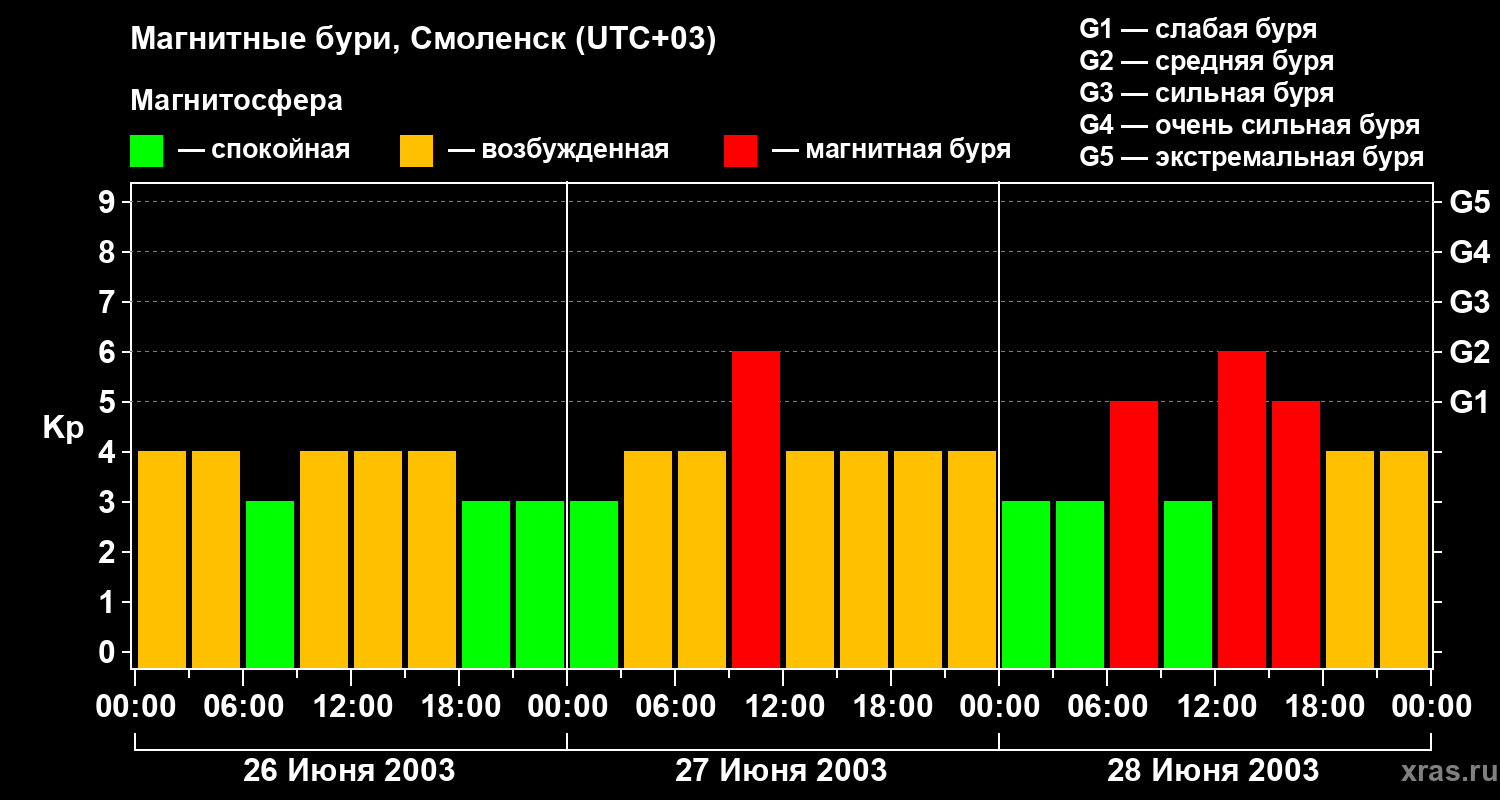
Task: Click the '26 Июня 2003' date label
Action: pos(349,771)
